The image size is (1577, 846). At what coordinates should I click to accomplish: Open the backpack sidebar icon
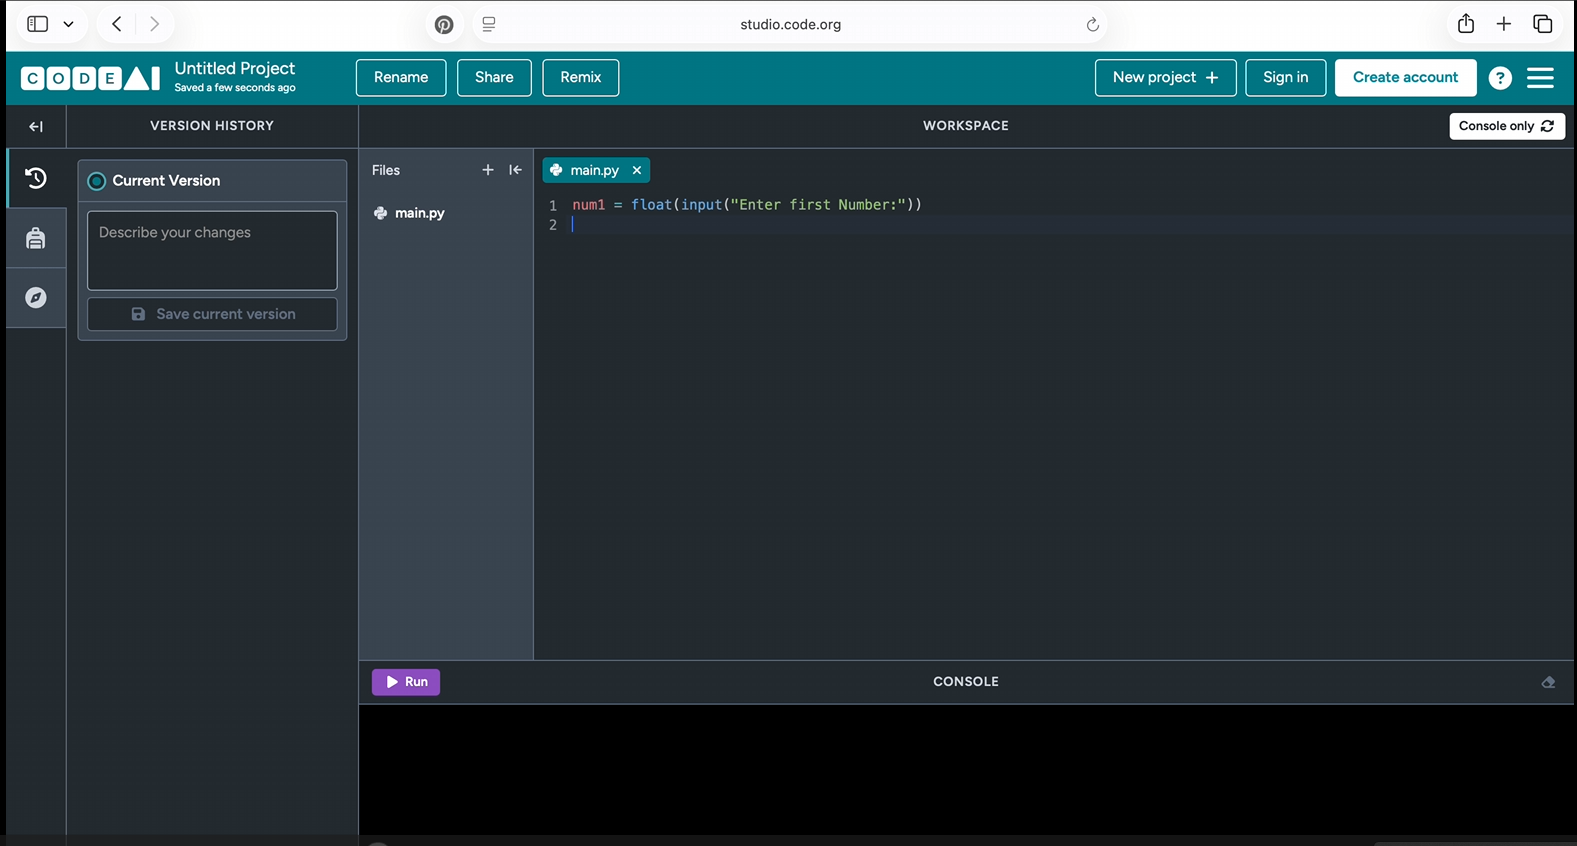coord(36,238)
